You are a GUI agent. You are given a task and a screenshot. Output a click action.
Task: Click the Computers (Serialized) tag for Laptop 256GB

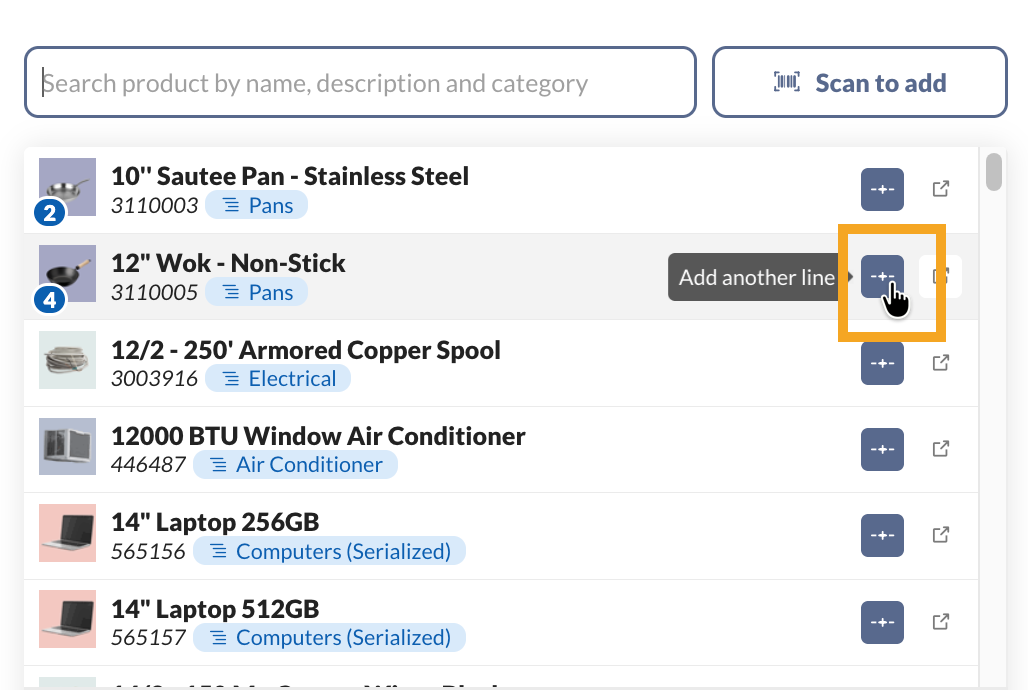tap(329, 550)
